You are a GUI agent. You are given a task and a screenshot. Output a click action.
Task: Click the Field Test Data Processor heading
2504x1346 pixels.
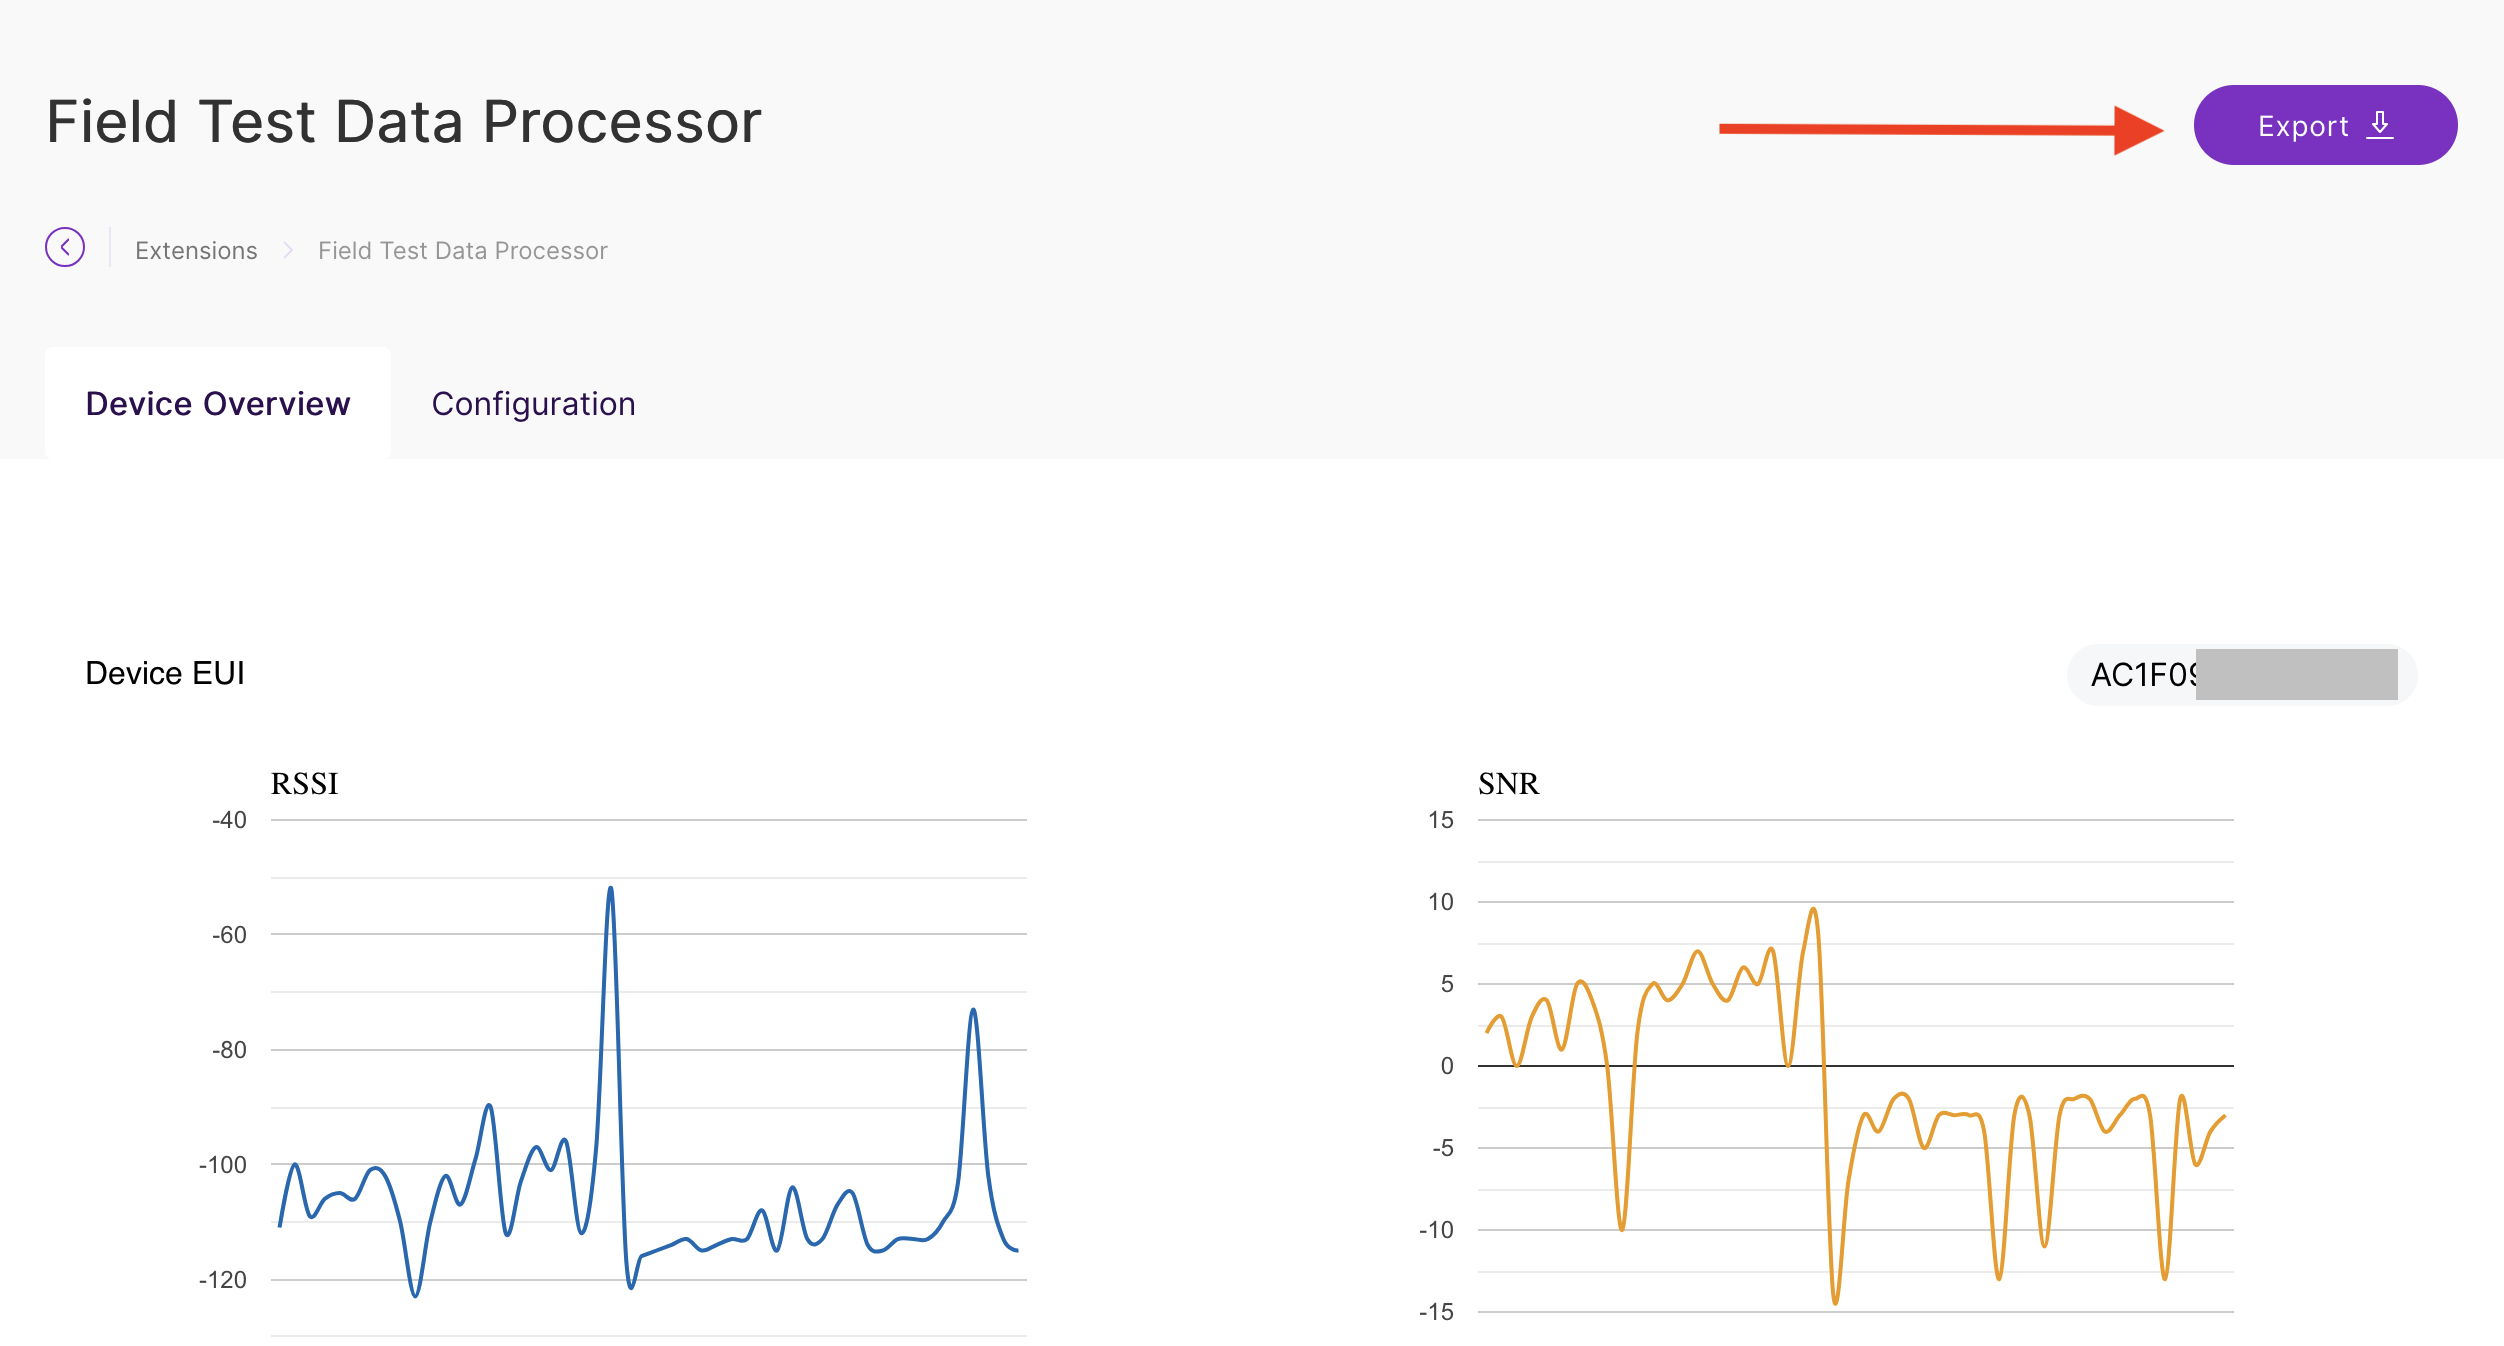coord(404,122)
